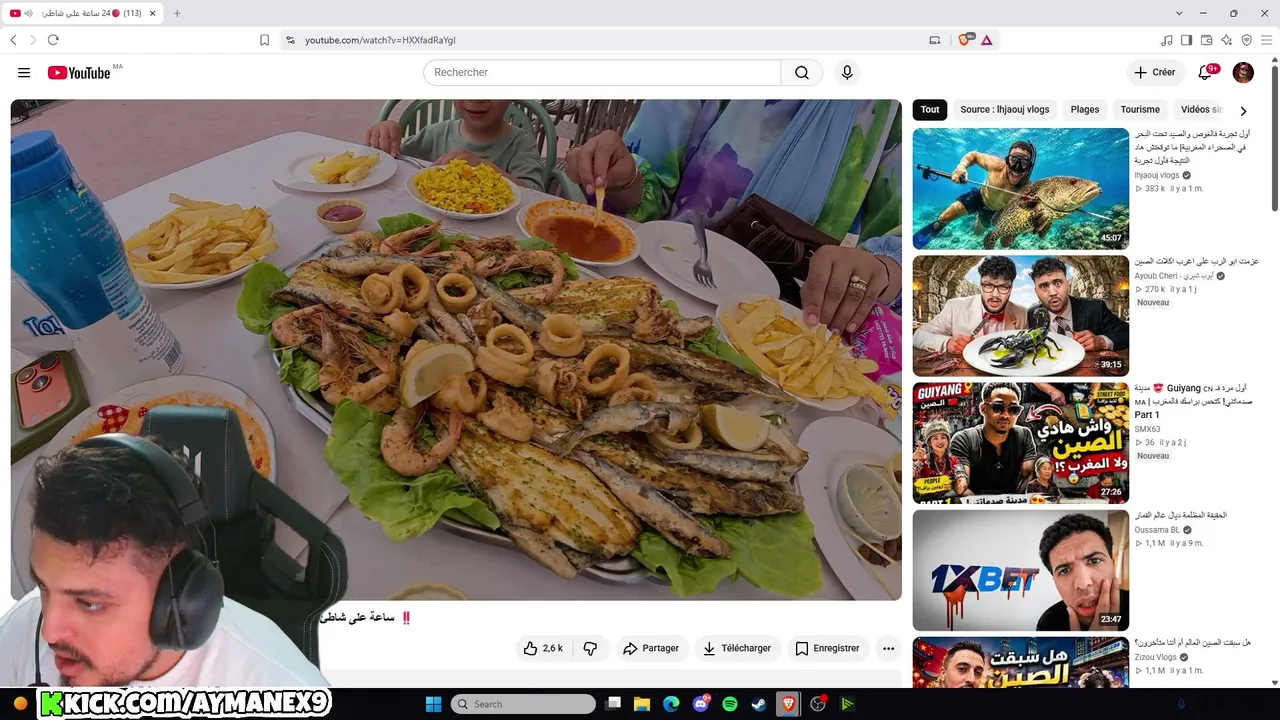Screen dimensions: 1280x720
Task: Open the "Oussama BL" channel link
Action: 1157,530
